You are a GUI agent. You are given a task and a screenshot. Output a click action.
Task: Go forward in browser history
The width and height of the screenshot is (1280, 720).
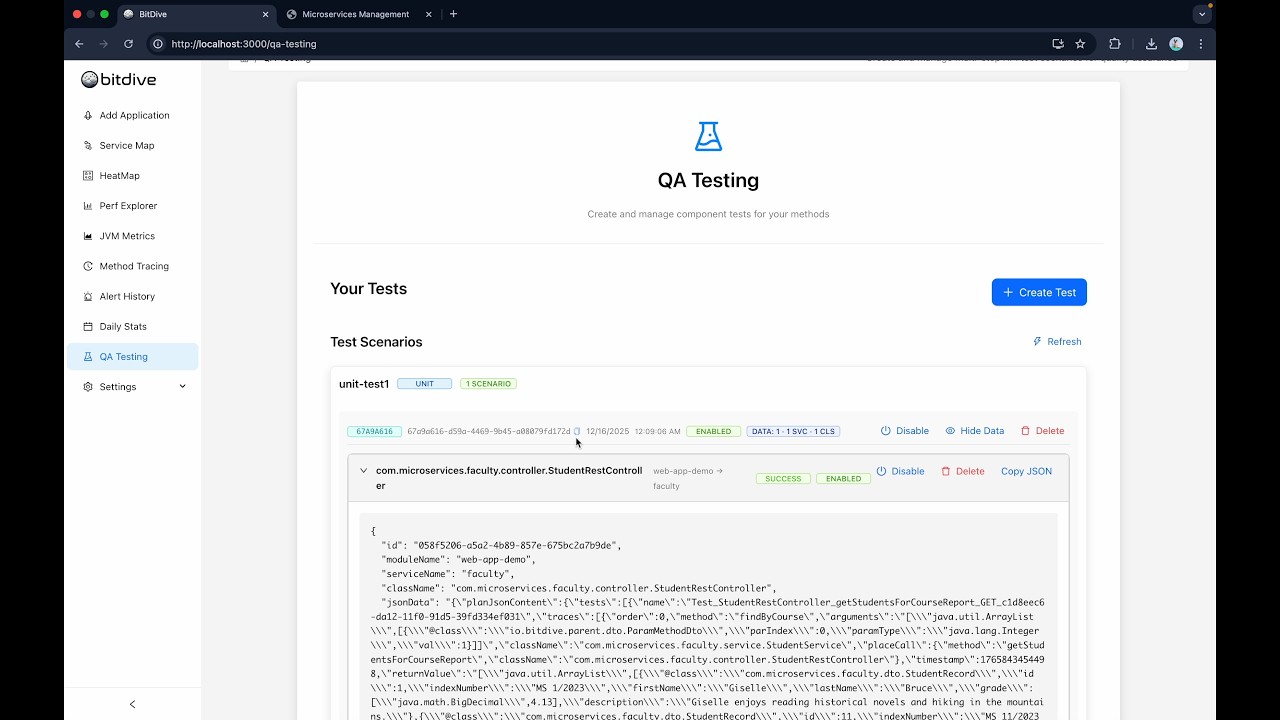pos(104,44)
